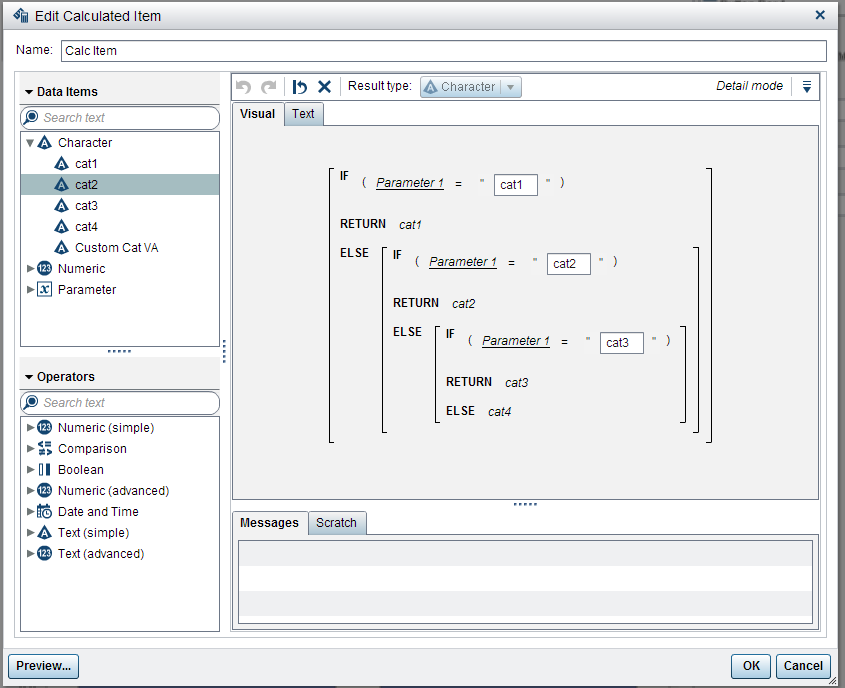Viewport: 845px width, 688px height.
Task: Select the Custom Cat VA data item
Action: (x=116, y=248)
